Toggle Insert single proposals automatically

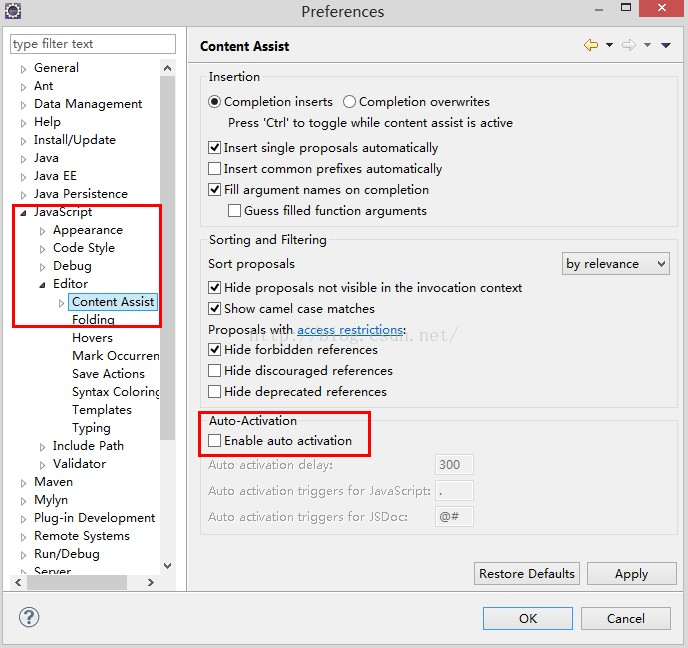point(214,147)
